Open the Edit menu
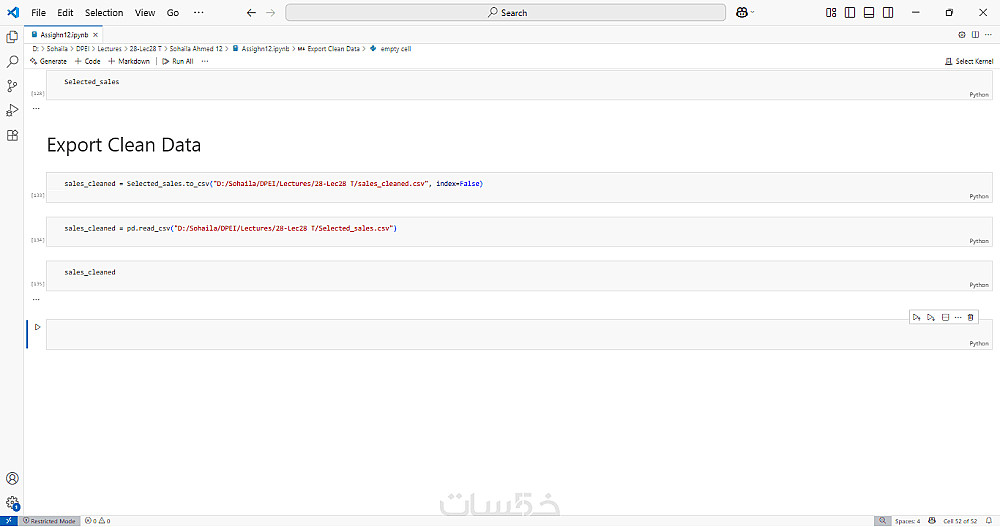 pyautogui.click(x=65, y=12)
